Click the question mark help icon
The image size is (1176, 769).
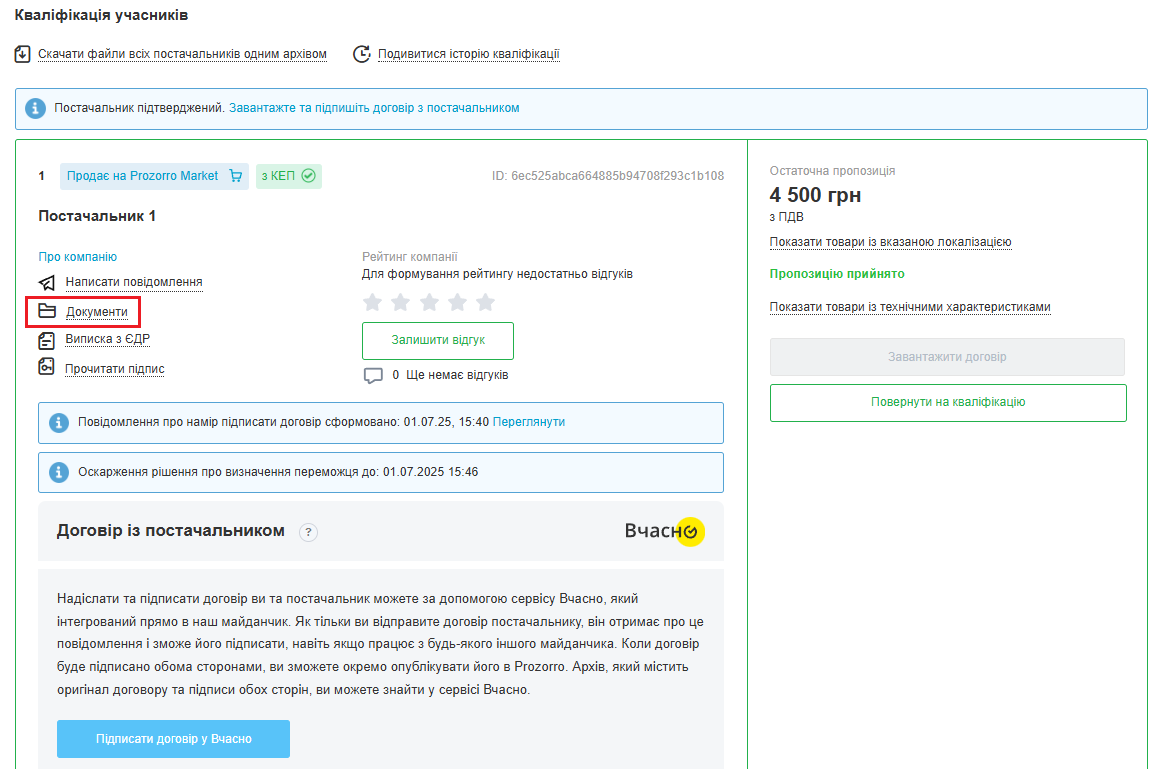309,532
